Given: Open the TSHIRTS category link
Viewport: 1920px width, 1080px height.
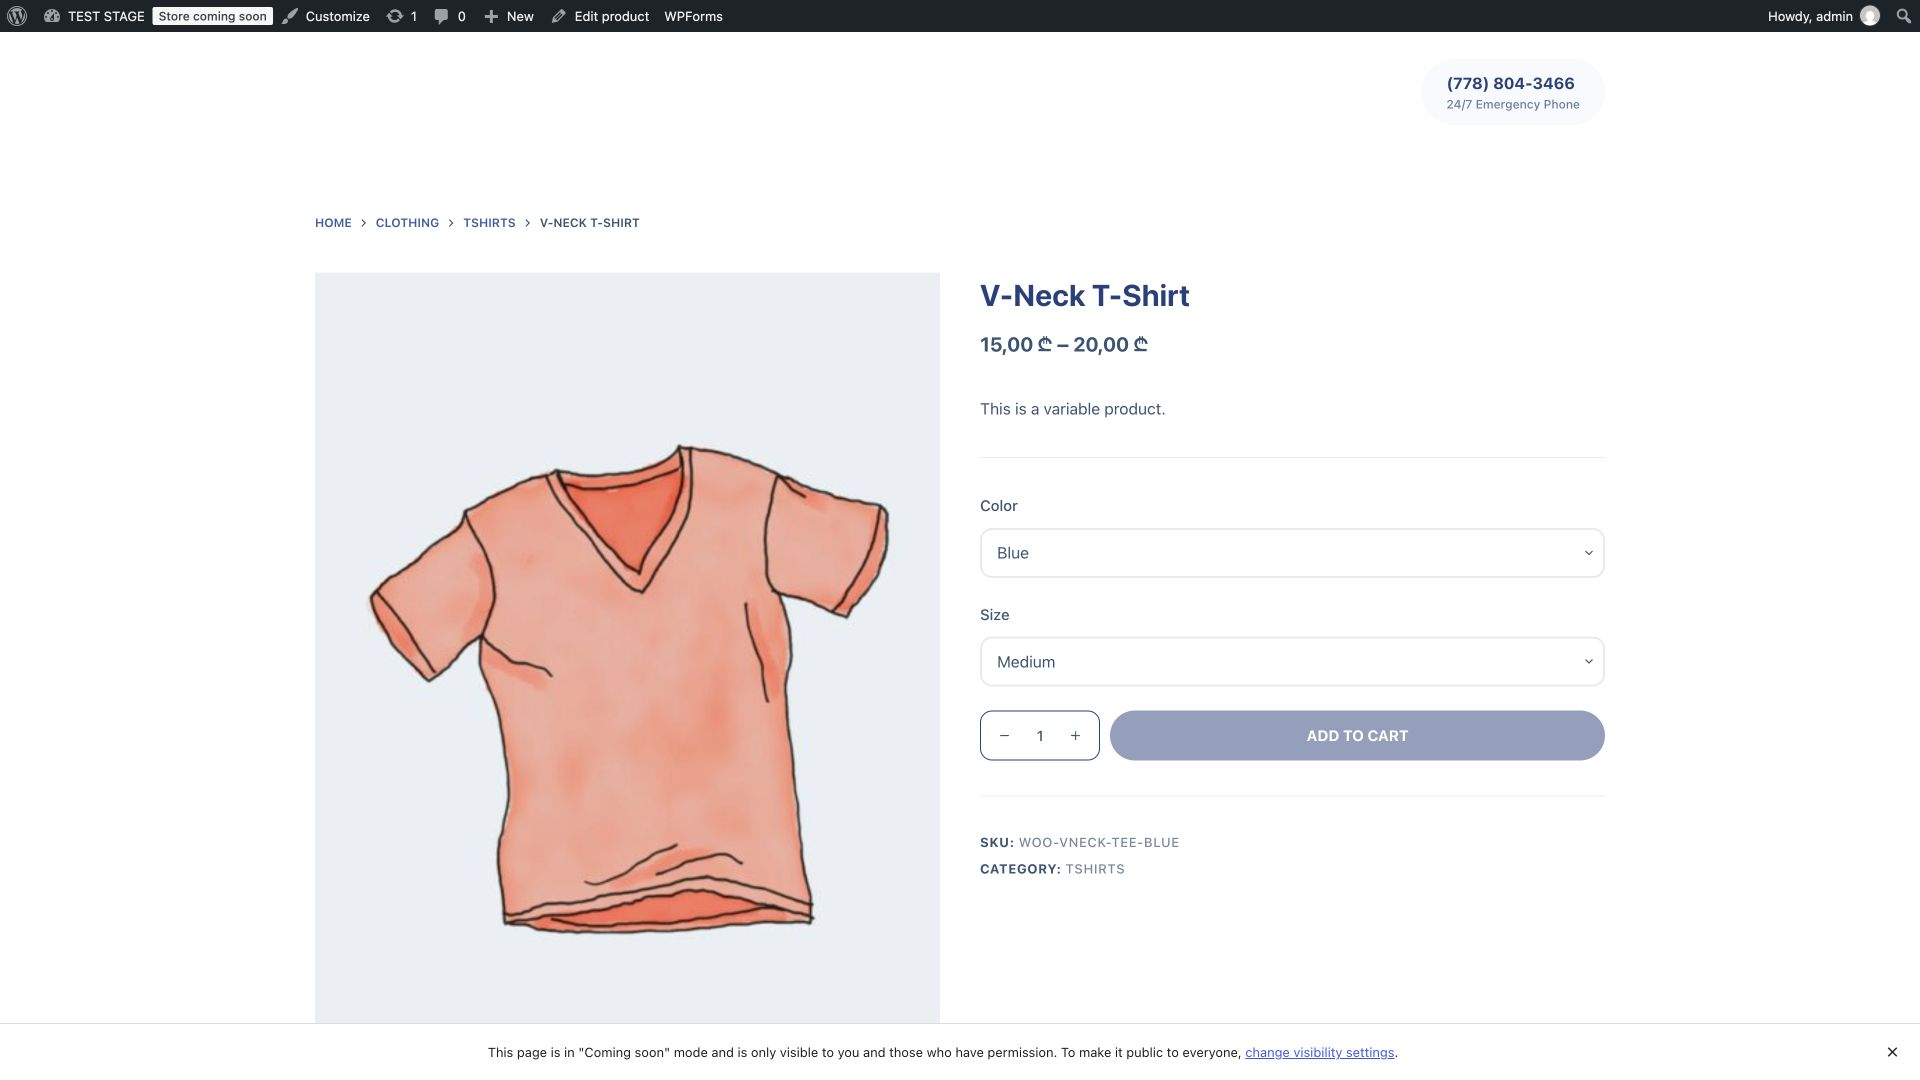Looking at the screenshot, I should (1095, 869).
